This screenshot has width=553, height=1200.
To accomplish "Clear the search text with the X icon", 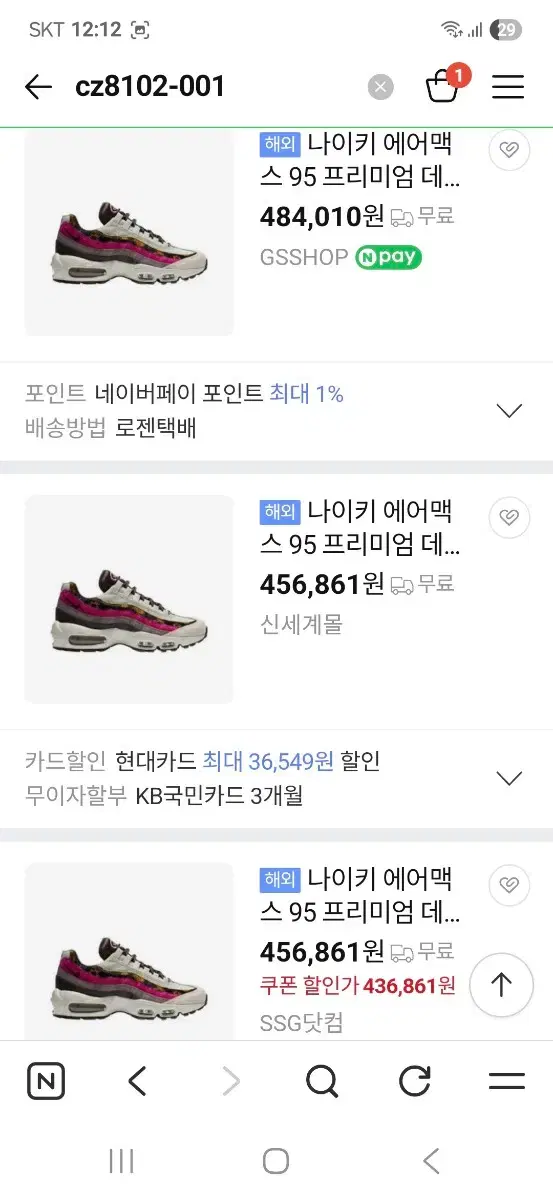I will pos(380,87).
